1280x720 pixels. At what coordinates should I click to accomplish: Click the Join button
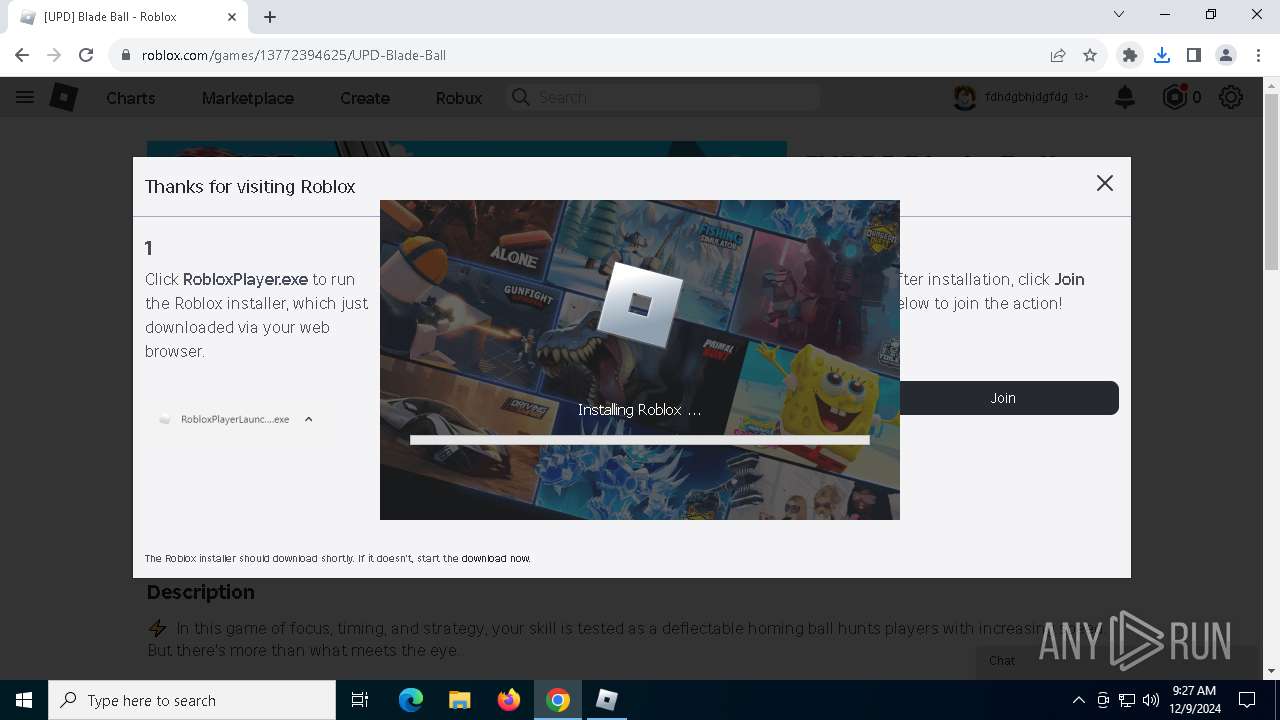coord(1003,398)
